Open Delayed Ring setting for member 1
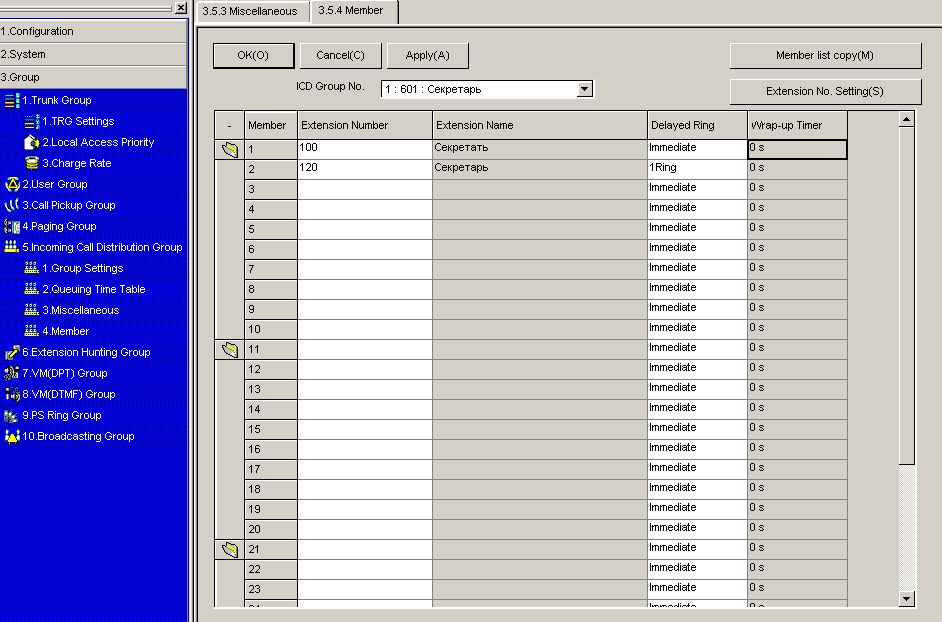This screenshot has width=942, height=622. click(697, 149)
